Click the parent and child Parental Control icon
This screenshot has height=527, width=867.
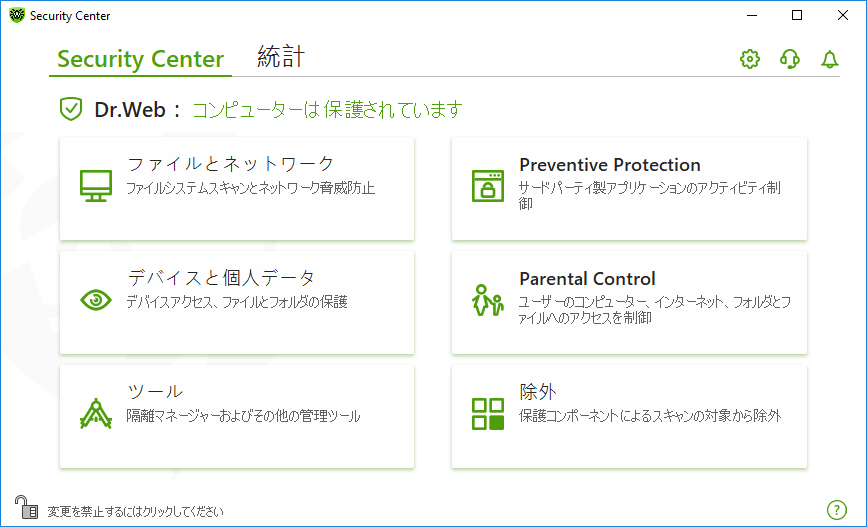tap(488, 300)
